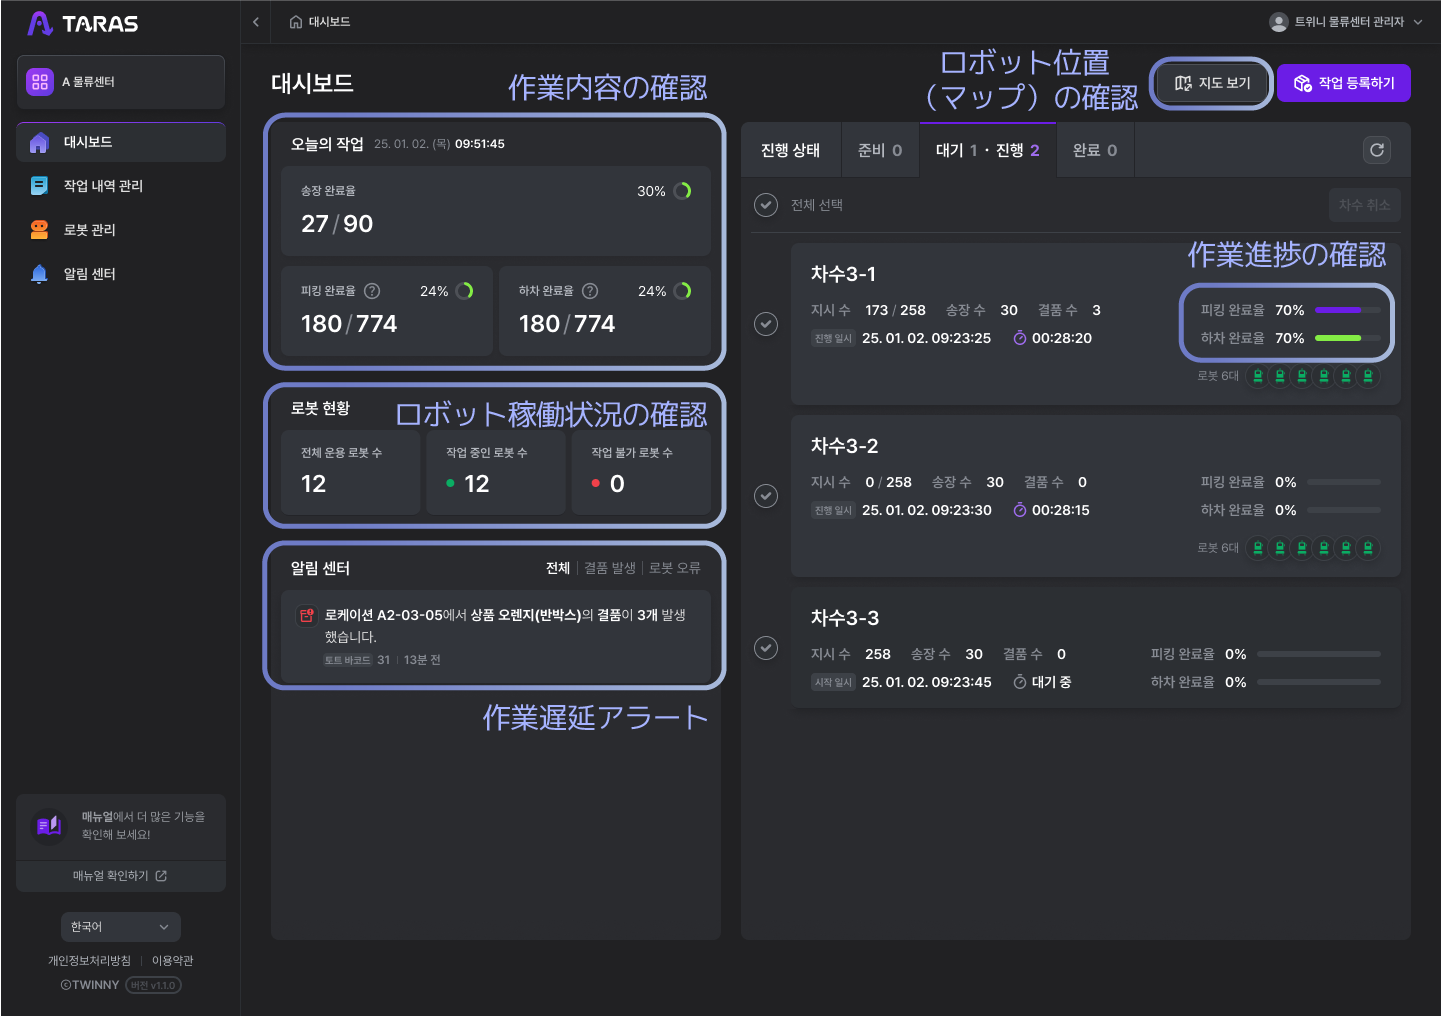Toggle the 전체 선택 checkbox
This screenshot has width=1441, height=1017.
point(766,205)
